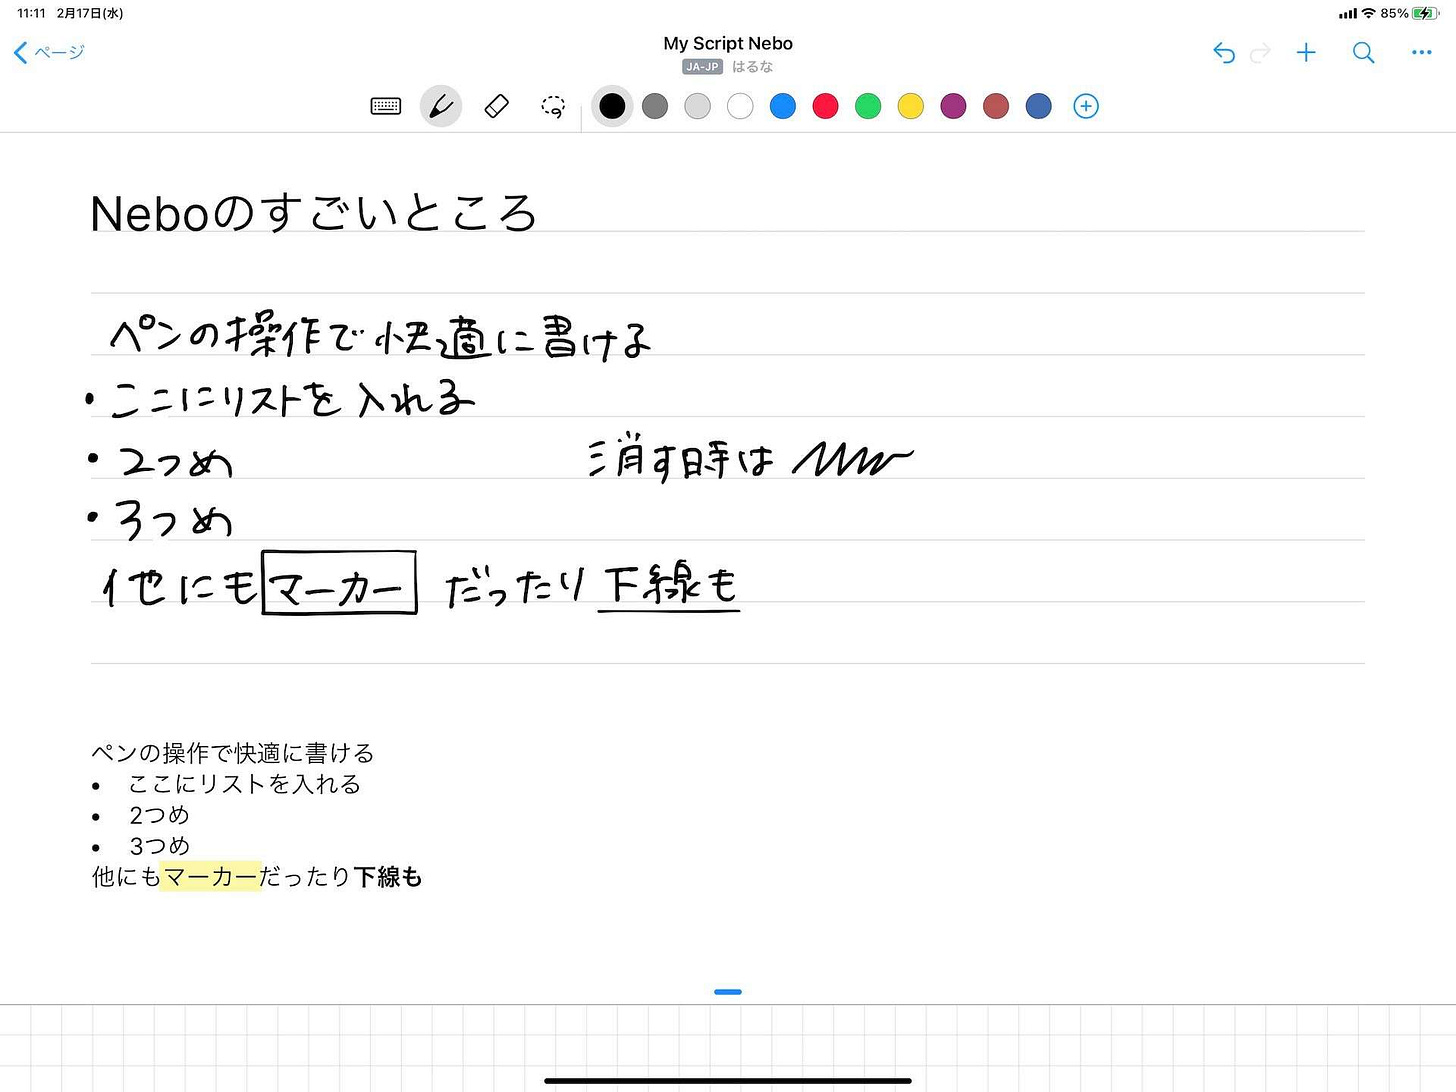The image size is (1456, 1092).
Task: Choose the black ink color
Action: point(612,106)
